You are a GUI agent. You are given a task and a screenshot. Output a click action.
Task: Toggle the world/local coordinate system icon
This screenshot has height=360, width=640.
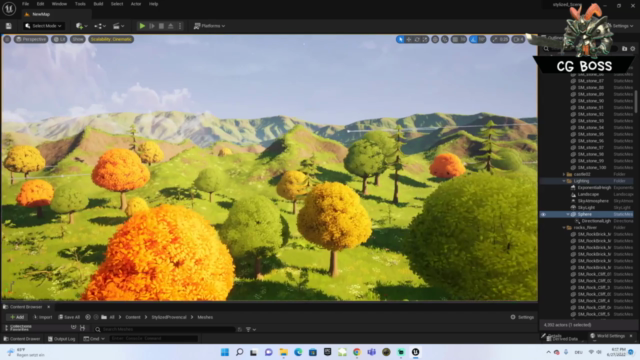(435, 39)
